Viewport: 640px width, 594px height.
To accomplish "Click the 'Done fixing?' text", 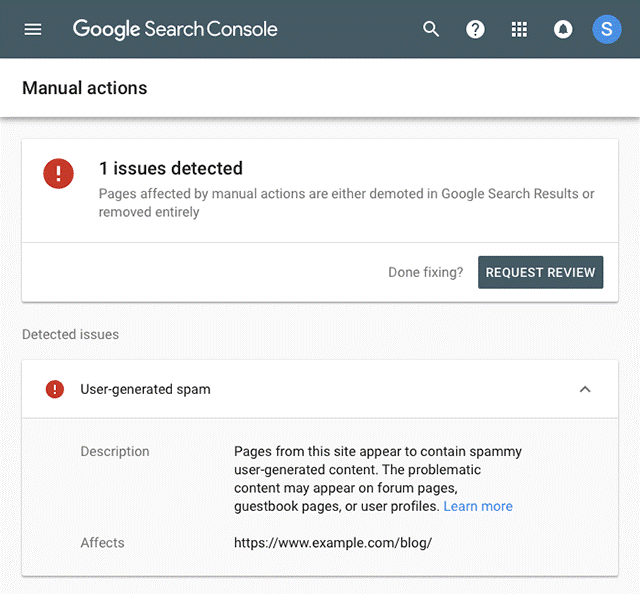I will tap(425, 272).
